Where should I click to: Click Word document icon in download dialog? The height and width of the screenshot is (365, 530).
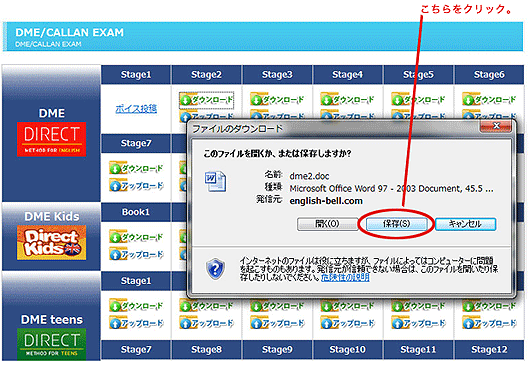[x=215, y=181]
